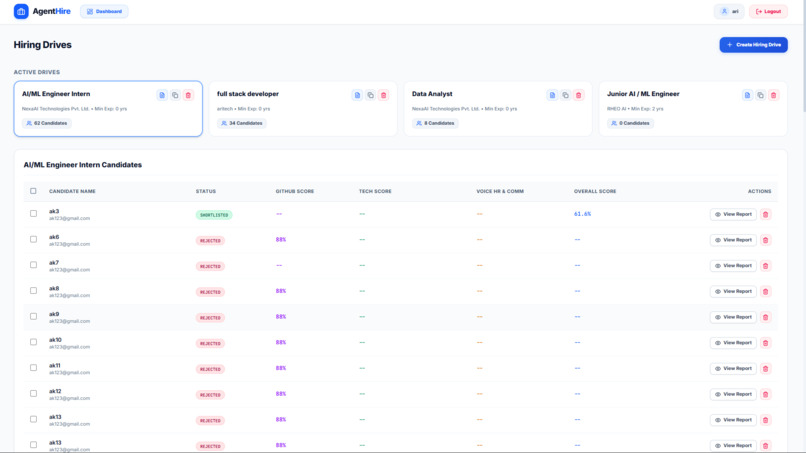Copy icon on Data Analyst card
This screenshot has width=806, height=453.
[565, 95]
